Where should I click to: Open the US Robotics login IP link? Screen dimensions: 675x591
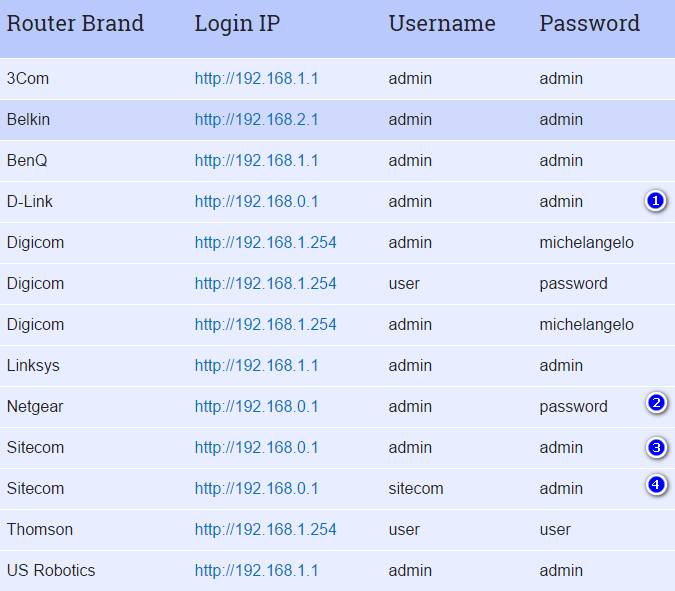pyautogui.click(x=257, y=570)
